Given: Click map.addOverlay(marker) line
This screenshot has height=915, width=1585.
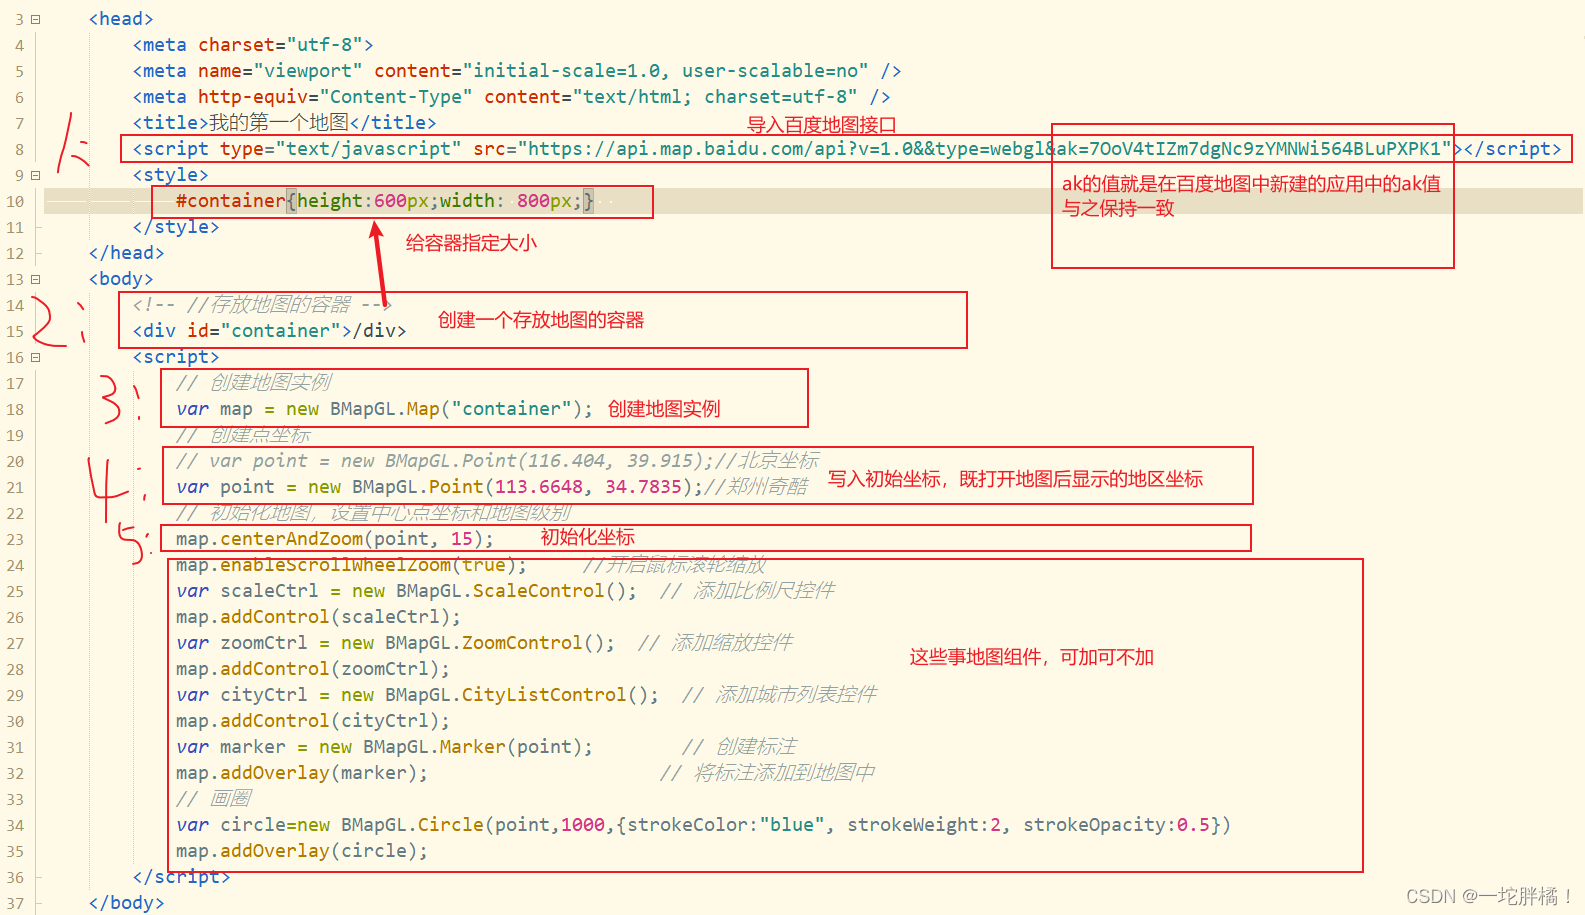Looking at the screenshot, I should click(302, 773).
